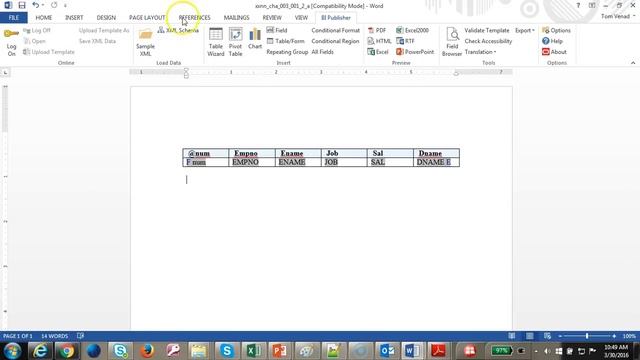Open BI Publisher Help
This screenshot has width=640, height=360.
[x=552, y=41]
